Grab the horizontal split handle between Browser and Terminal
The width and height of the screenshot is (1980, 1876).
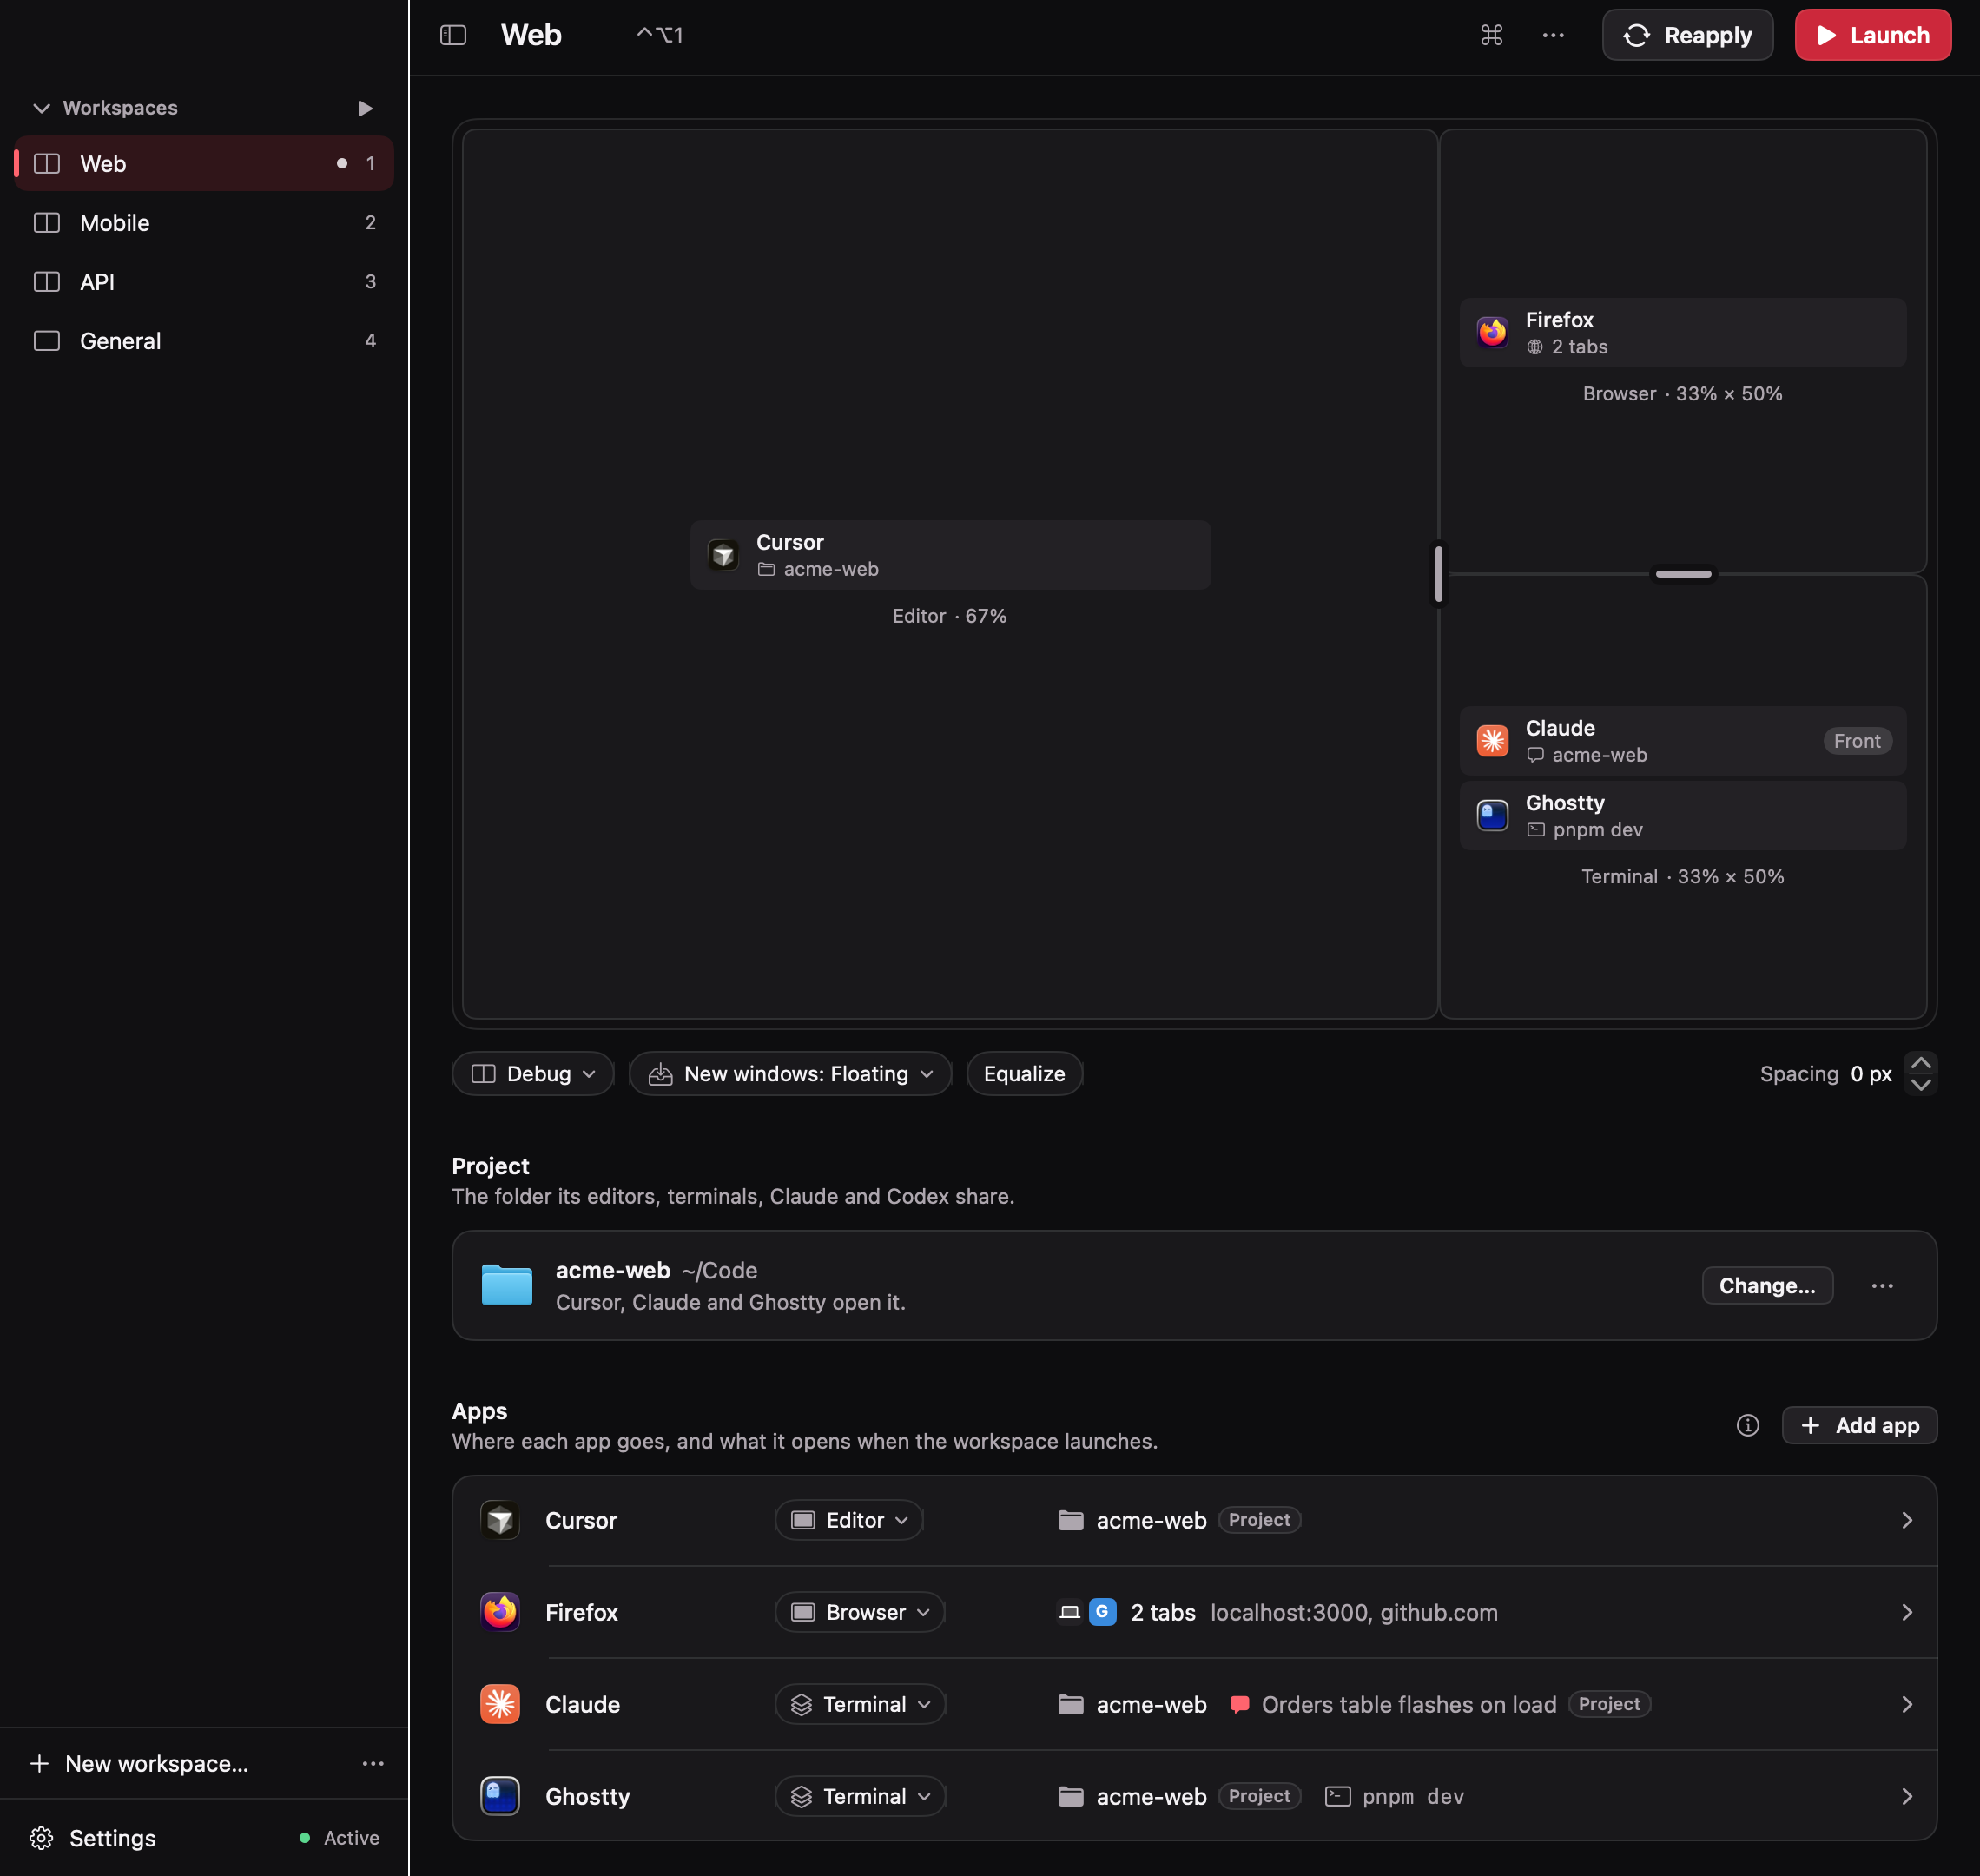1683,574
